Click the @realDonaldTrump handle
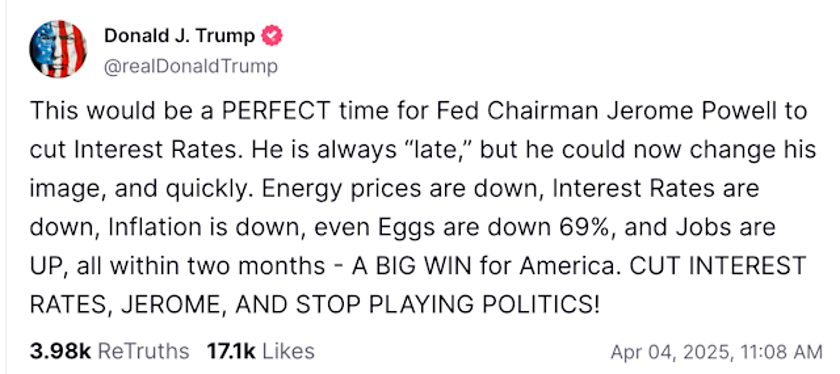 coord(191,67)
